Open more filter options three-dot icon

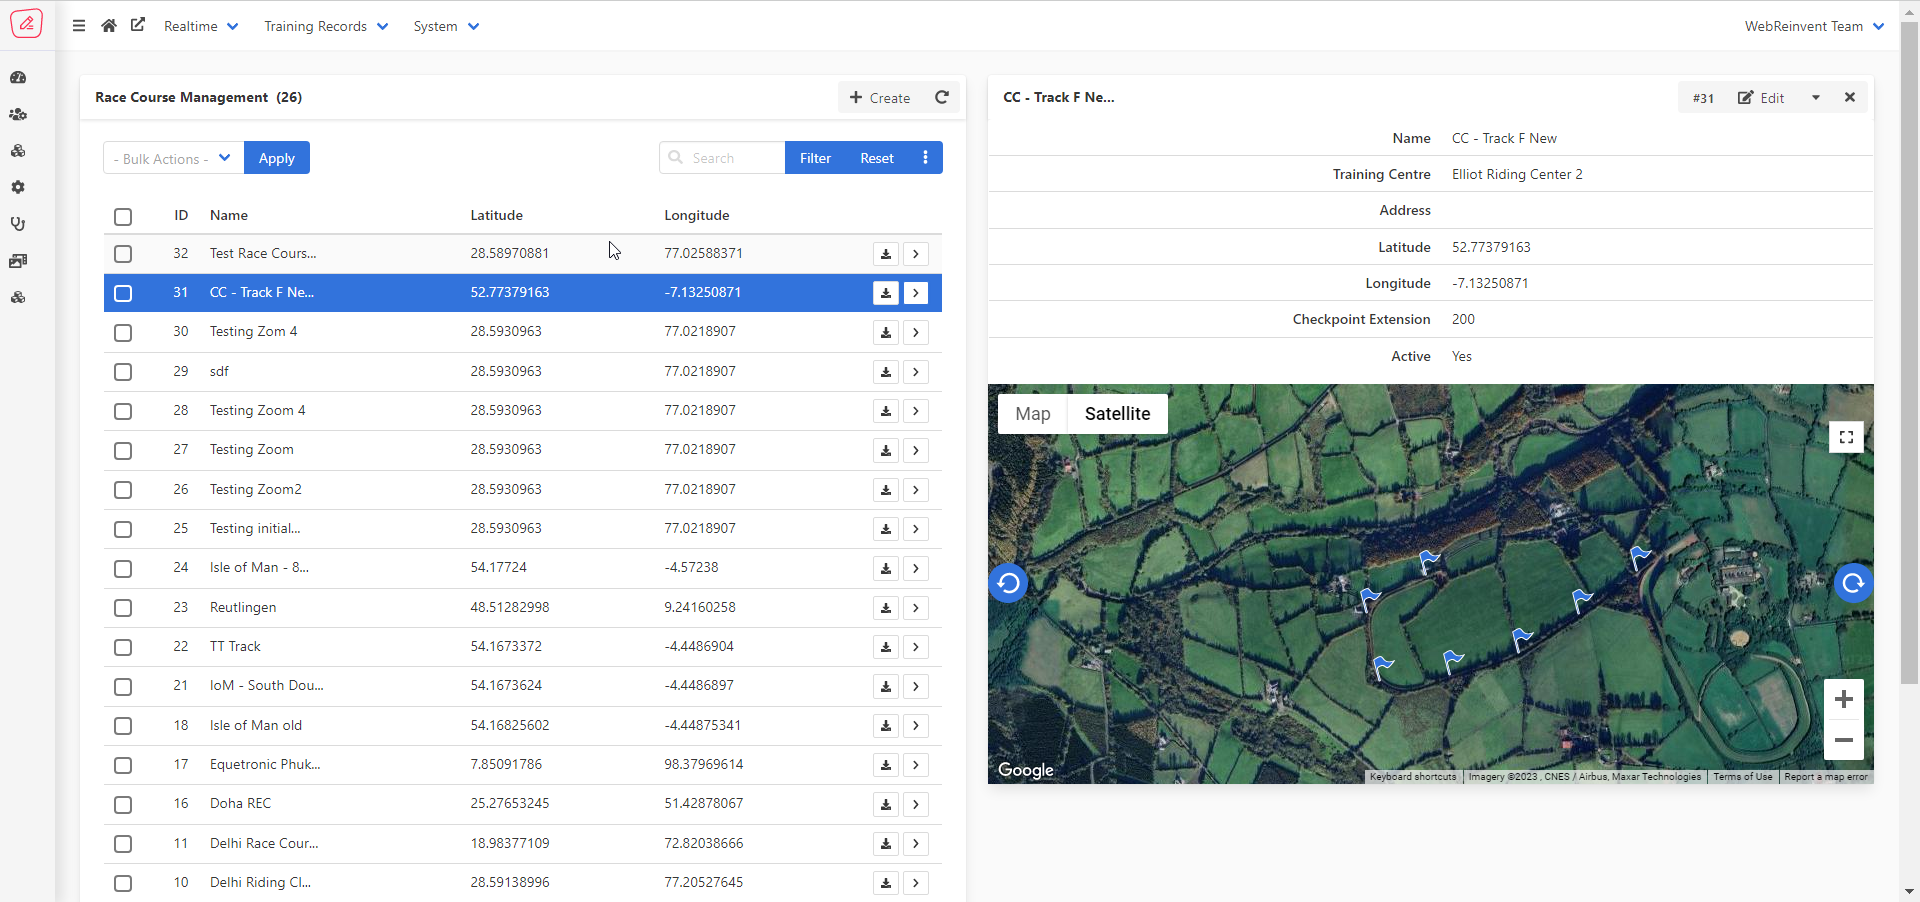pos(925,158)
